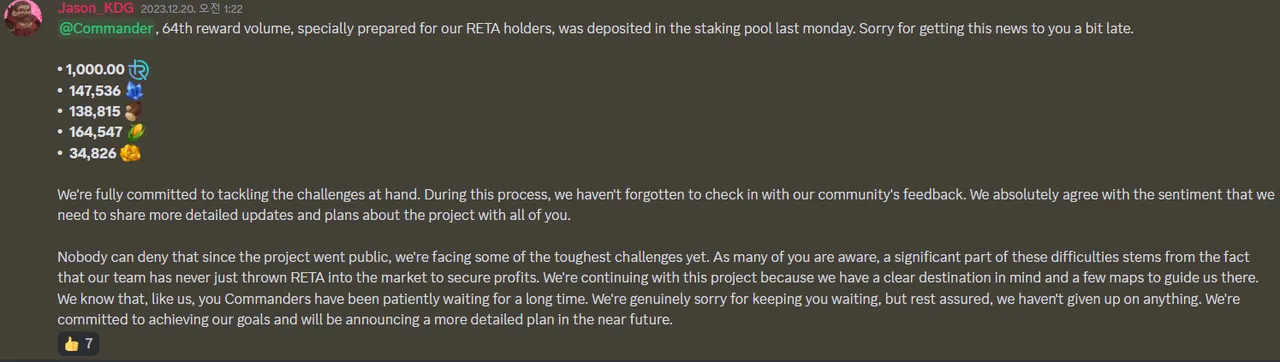
Task: Click the thumbs up emoji in the reaction
Action: tap(71, 344)
